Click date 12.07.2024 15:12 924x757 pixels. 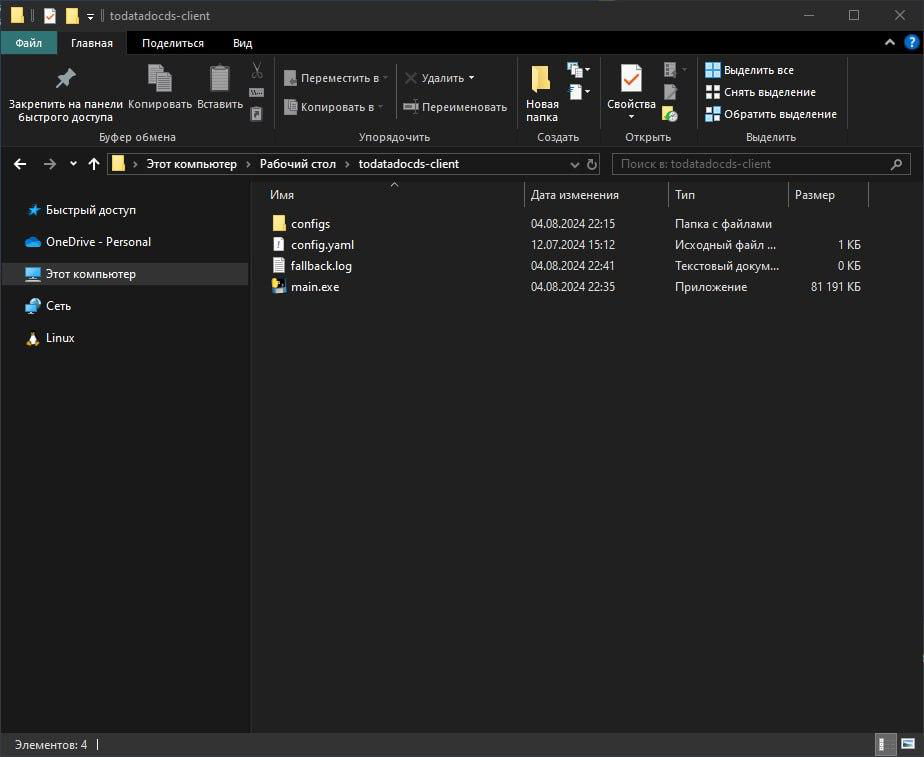(573, 244)
